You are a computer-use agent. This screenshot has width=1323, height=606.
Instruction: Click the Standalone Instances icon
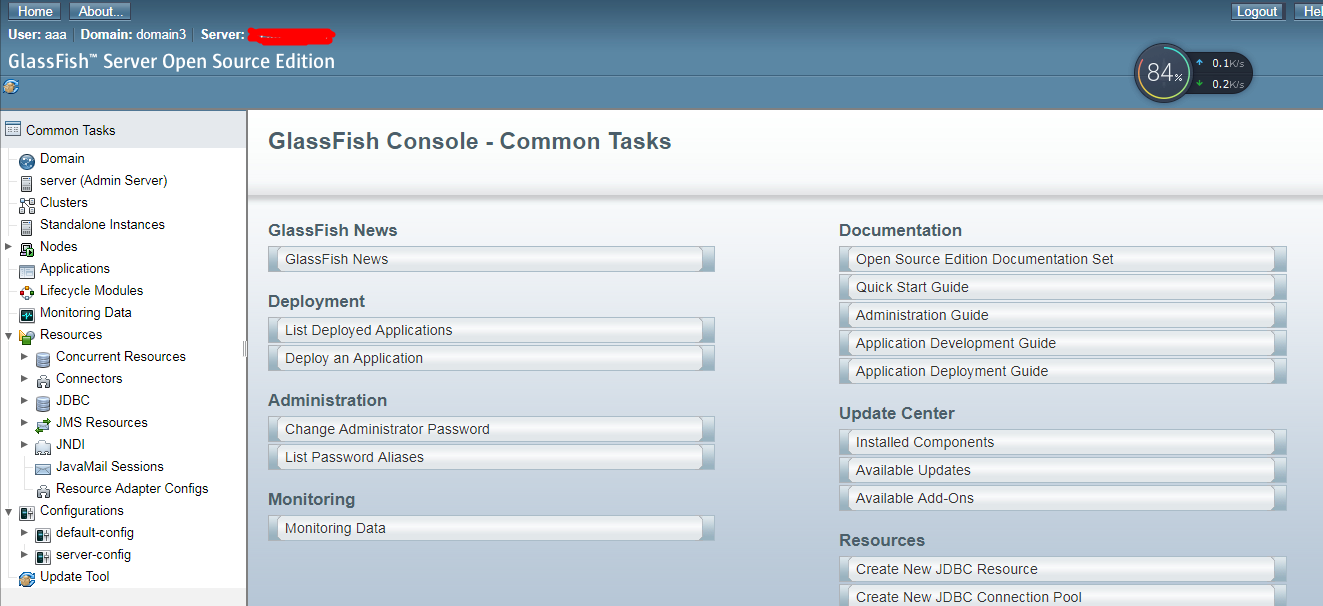click(25, 224)
